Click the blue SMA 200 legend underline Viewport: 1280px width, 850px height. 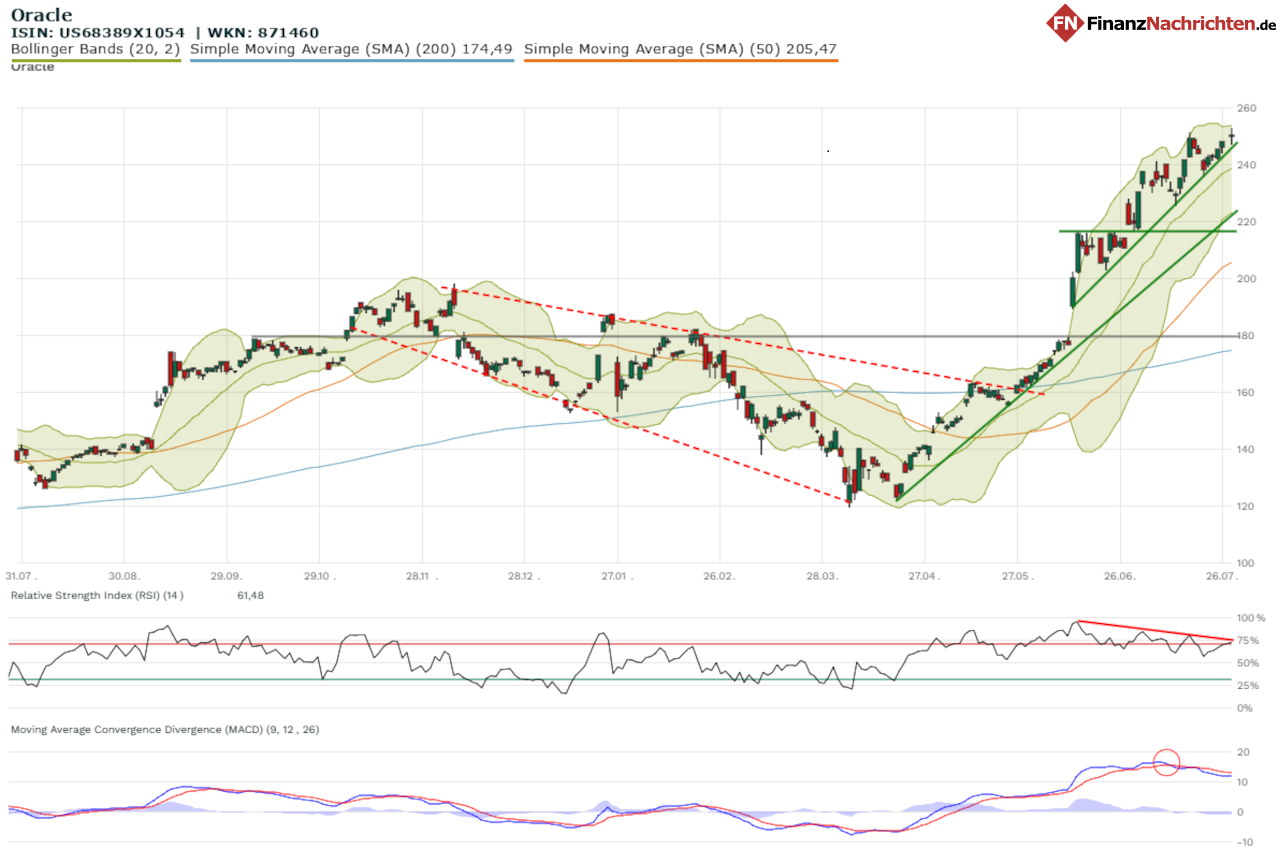point(351,60)
